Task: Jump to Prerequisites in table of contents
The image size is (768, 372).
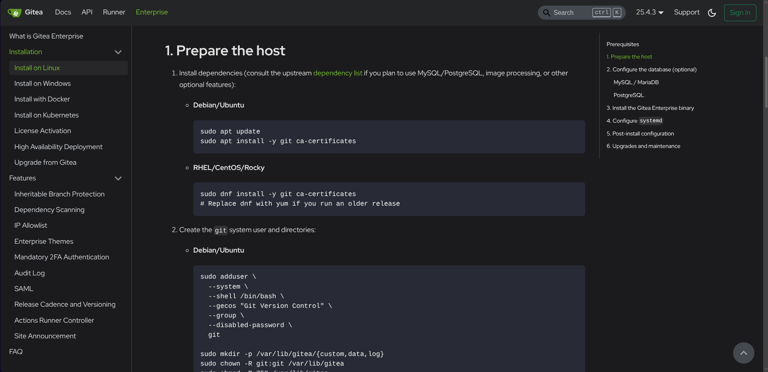Action: point(623,44)
